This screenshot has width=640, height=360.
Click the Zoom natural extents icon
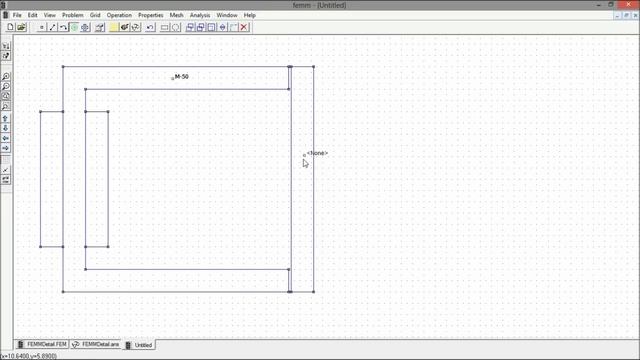coord(6,96)
